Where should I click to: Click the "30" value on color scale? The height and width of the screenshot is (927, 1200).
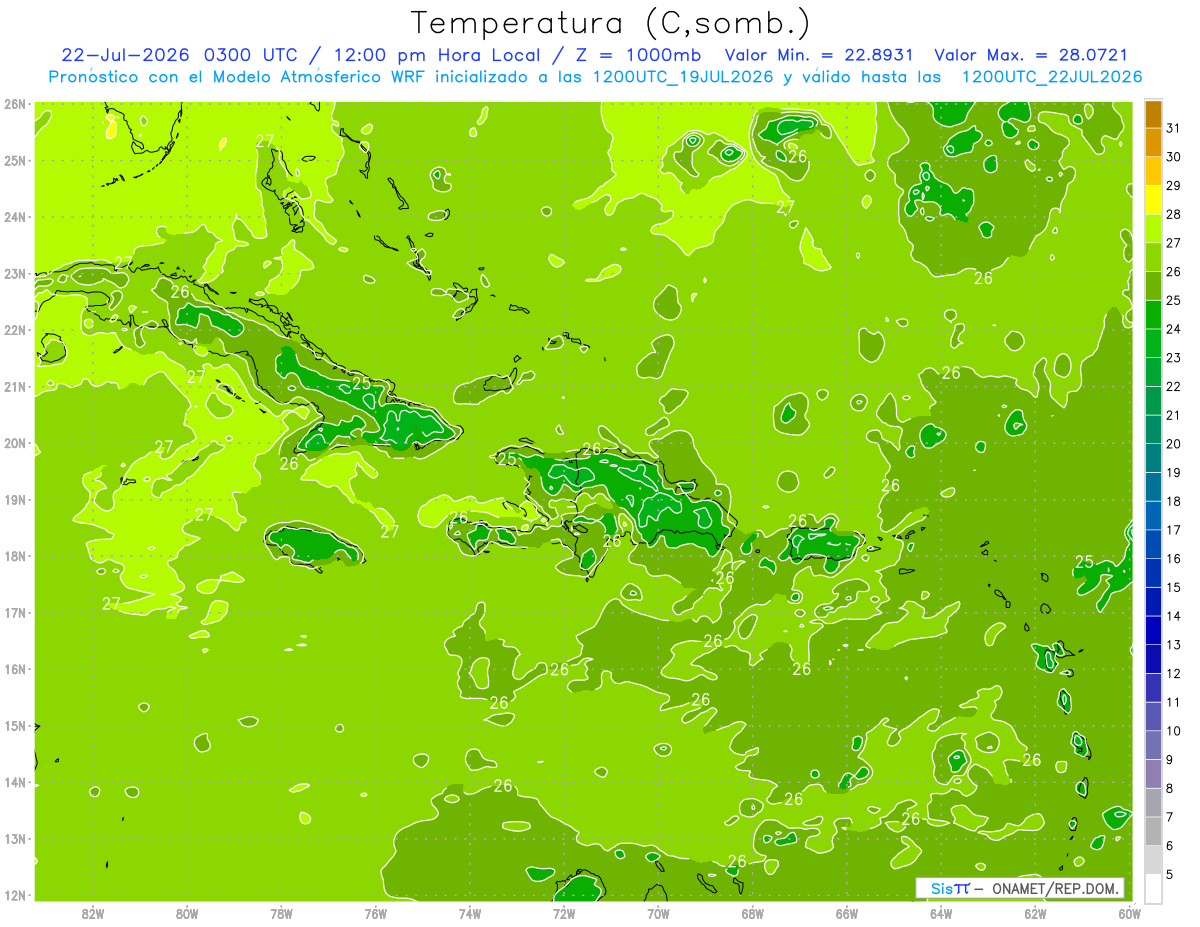[x=1174, y=157]
